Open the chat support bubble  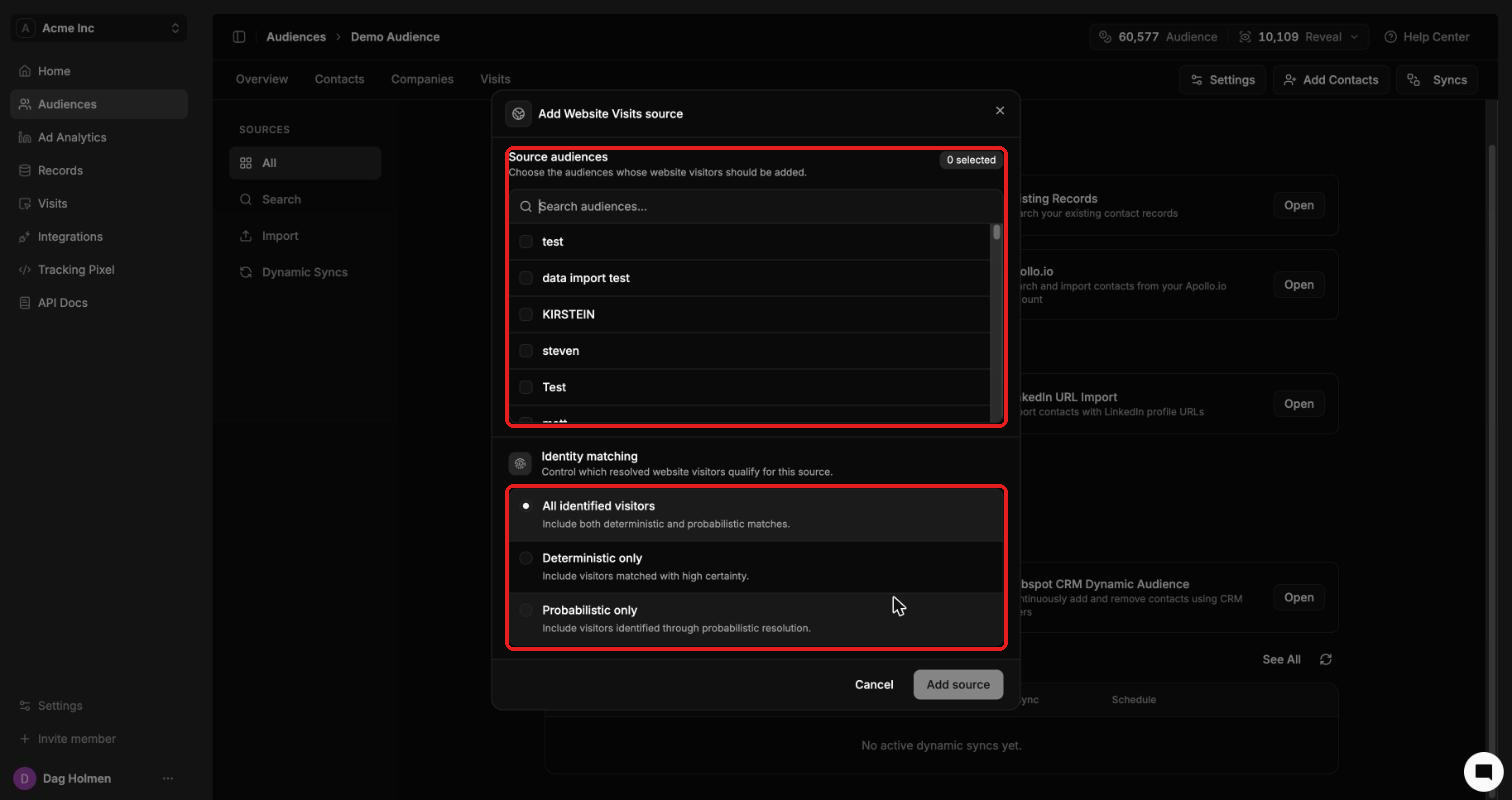1484,771
